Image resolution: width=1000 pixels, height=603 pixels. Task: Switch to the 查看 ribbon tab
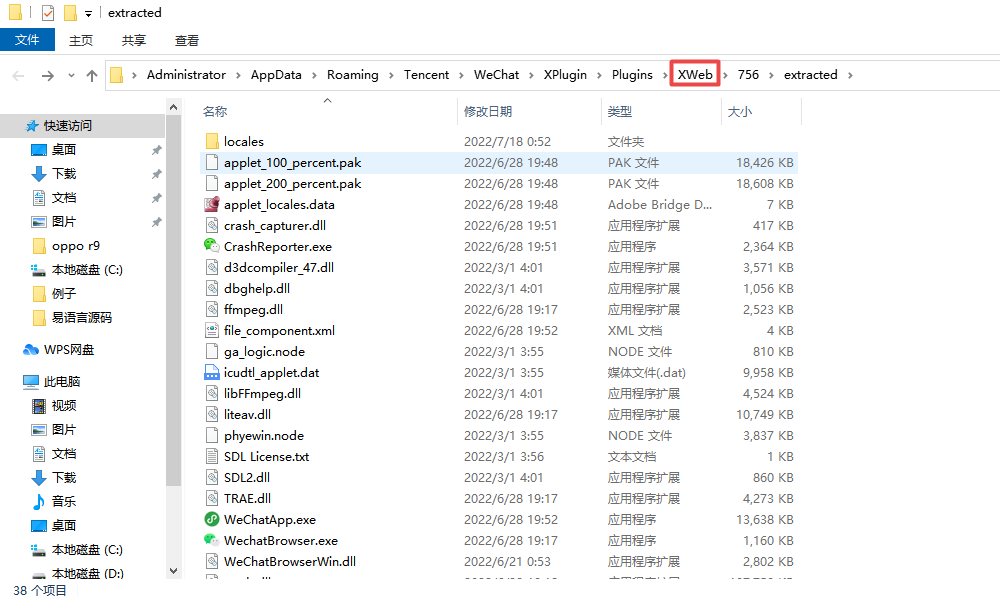[187, 40]
